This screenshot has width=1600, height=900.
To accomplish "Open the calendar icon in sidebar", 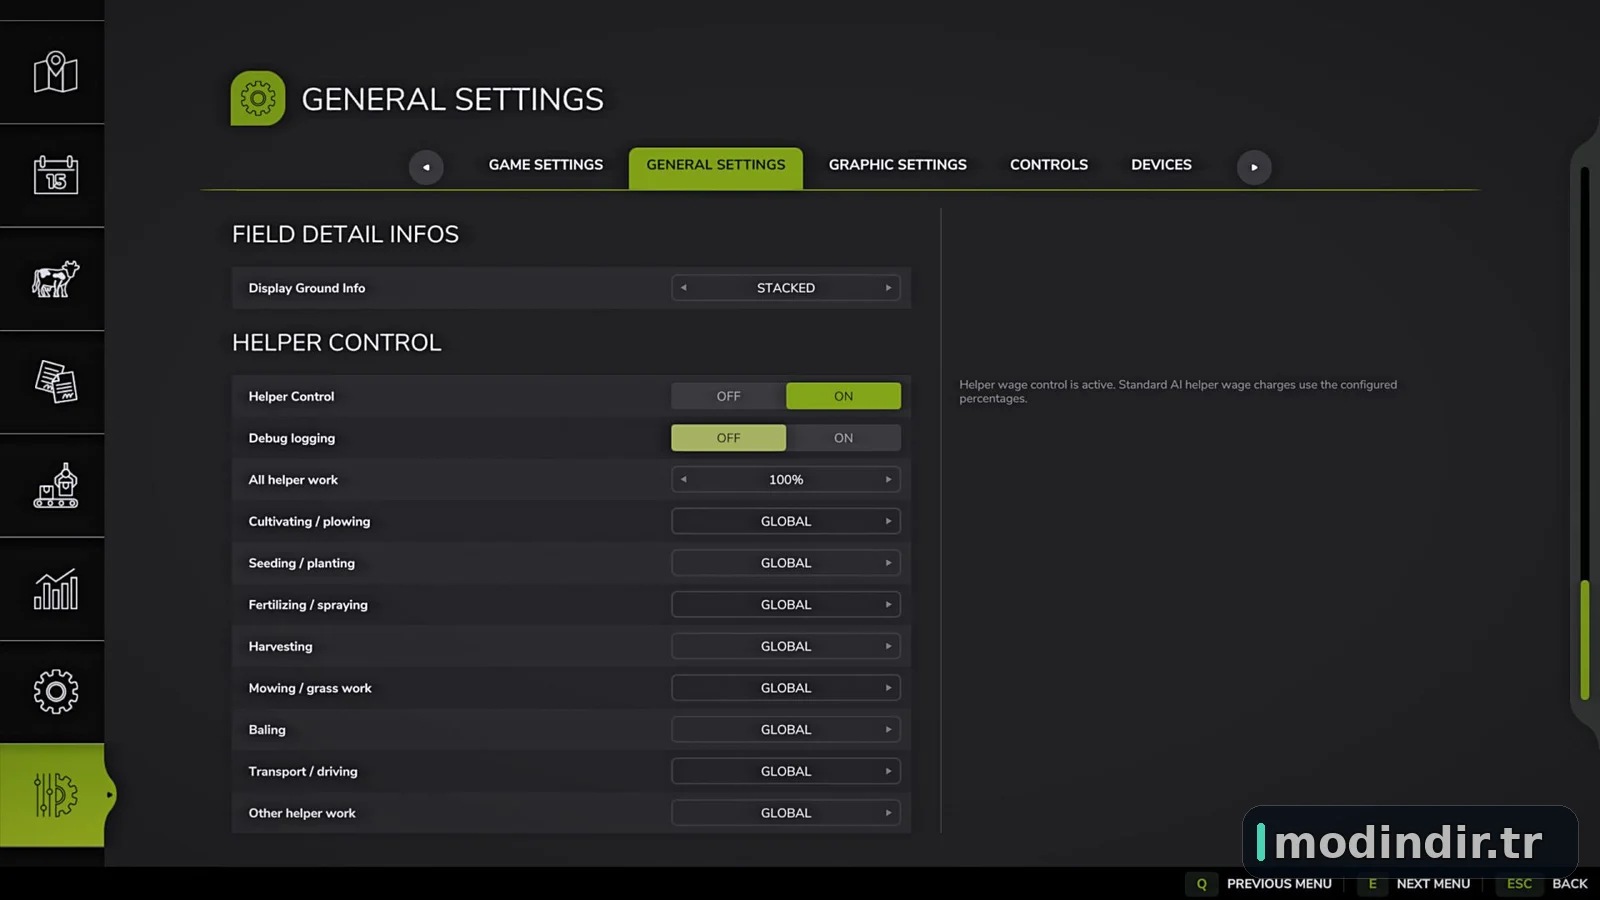I will 55,175.
